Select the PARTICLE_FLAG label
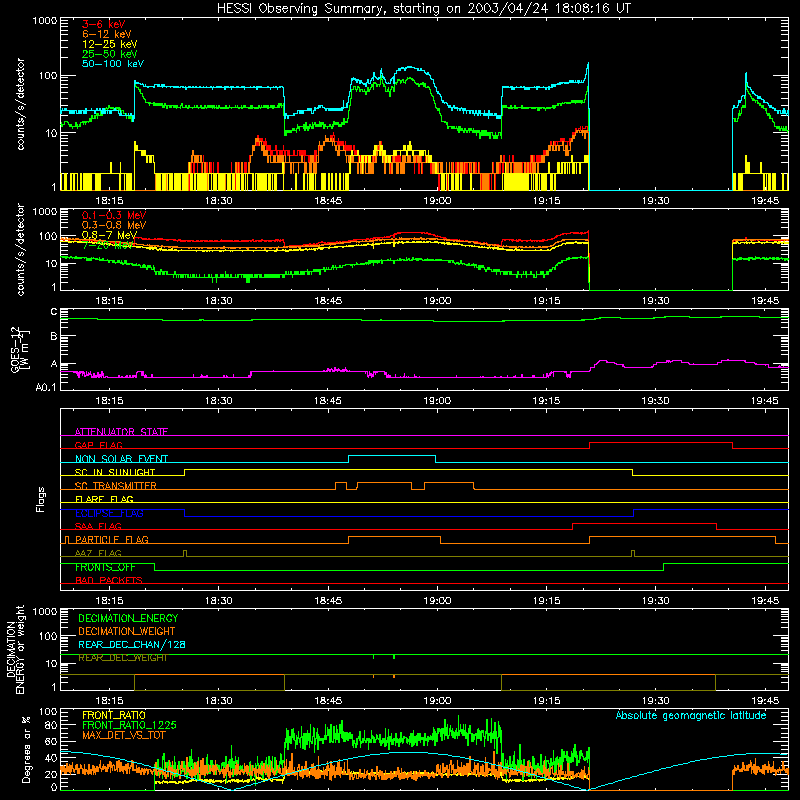Image resolution: width=800 pixels, height=800 pixels. pos(112,540)
